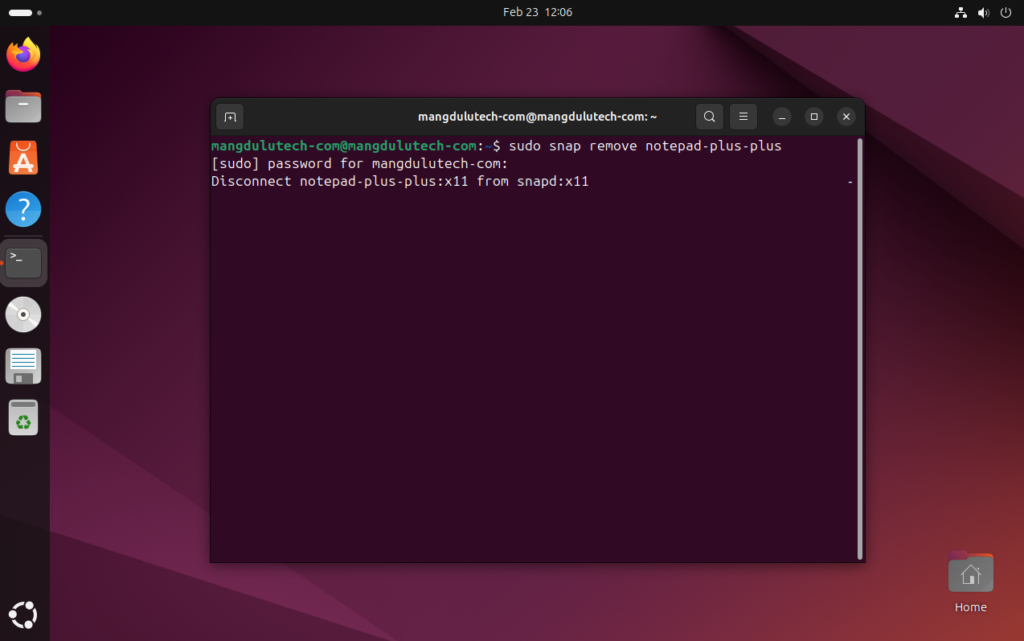The height and width of the screenshot is (641, 1024).
Task: Click the network icon in the top bar
Action: coord(959,12)
